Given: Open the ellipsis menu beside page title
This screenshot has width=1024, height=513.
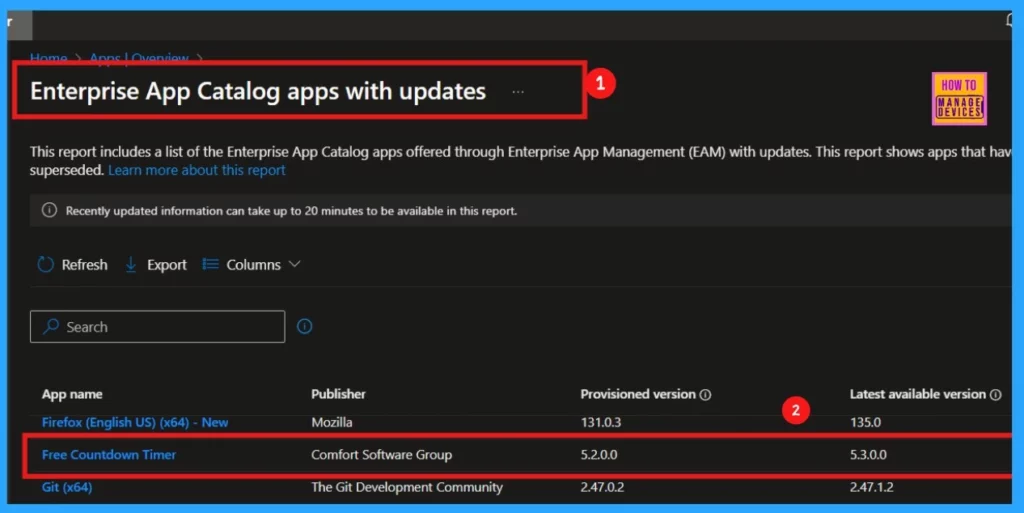Looking at the screenshot, I should [518, 92].
